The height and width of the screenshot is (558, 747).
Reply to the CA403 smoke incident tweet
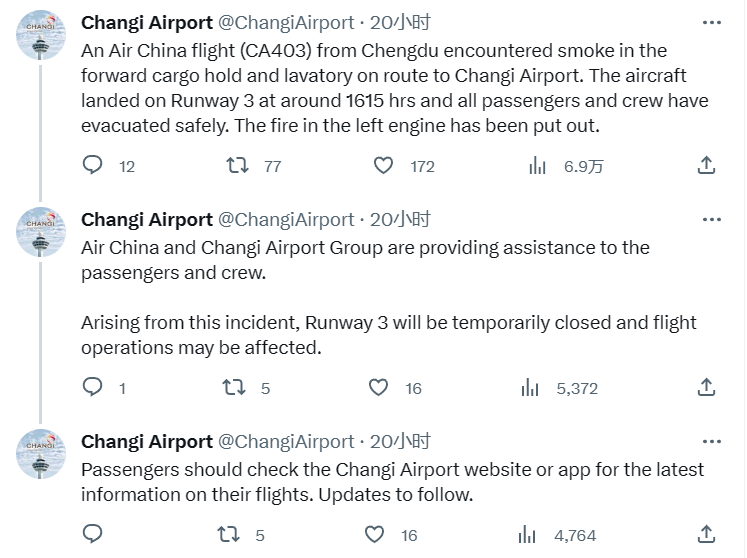[92, 165]
